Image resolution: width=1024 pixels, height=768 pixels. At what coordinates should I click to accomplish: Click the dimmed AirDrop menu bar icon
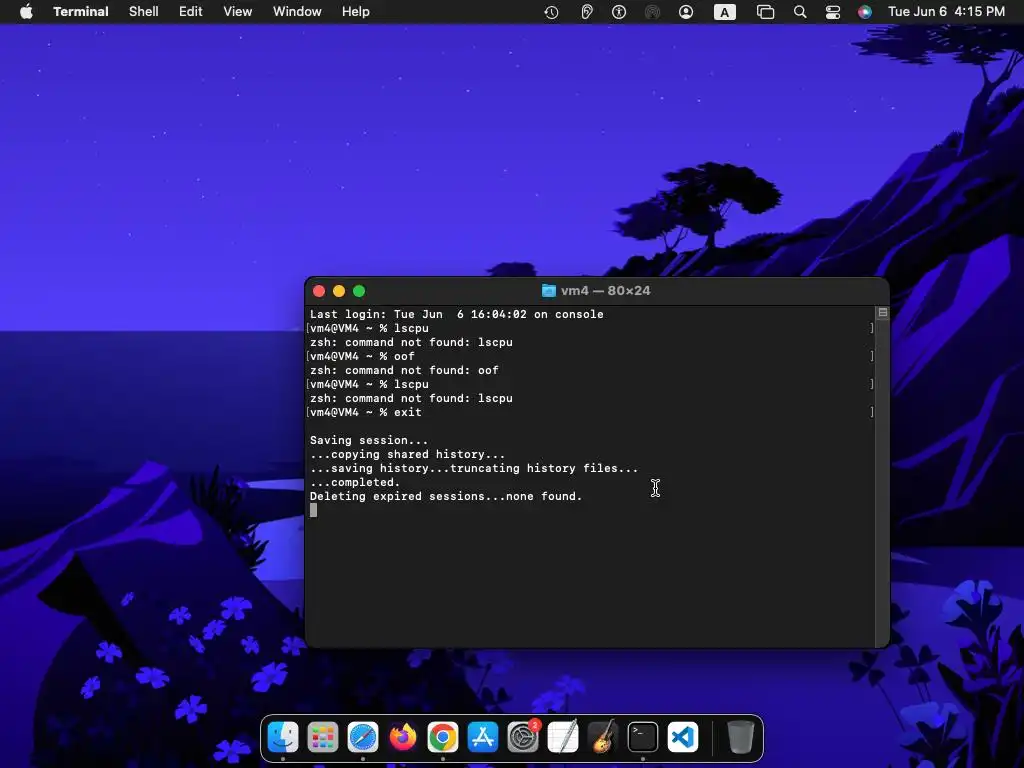point(652,12)
